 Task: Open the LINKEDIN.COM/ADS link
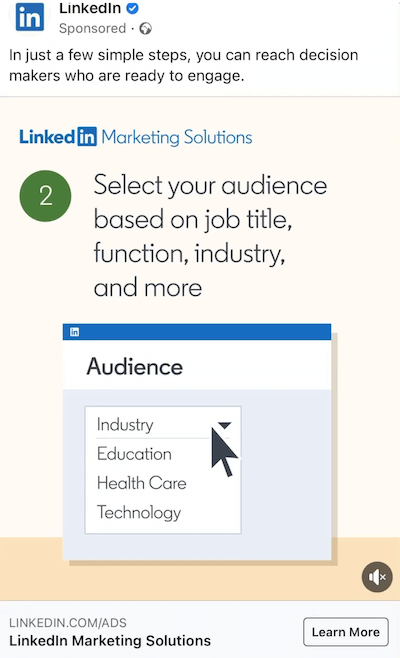pyautogui.click(x=68, y=623)
